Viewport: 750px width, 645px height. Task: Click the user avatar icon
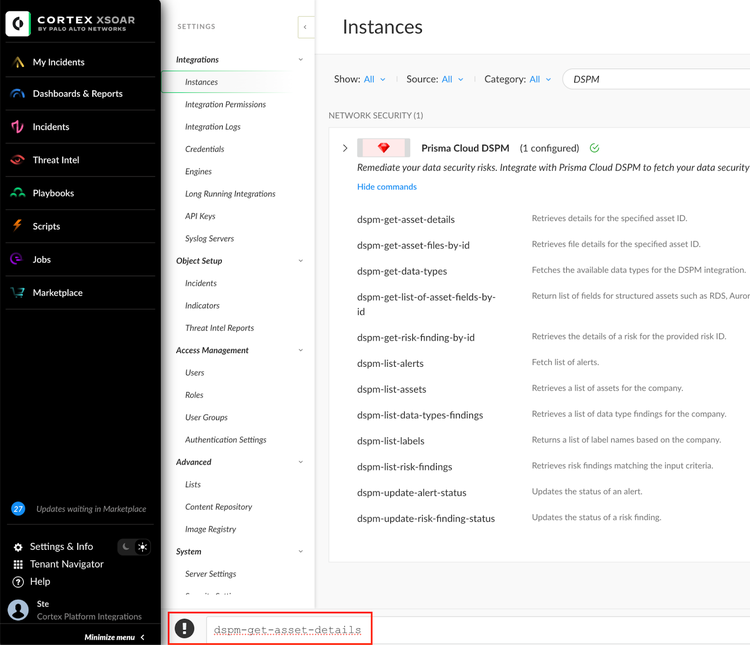pyautogui.click(x=18, y=610)
